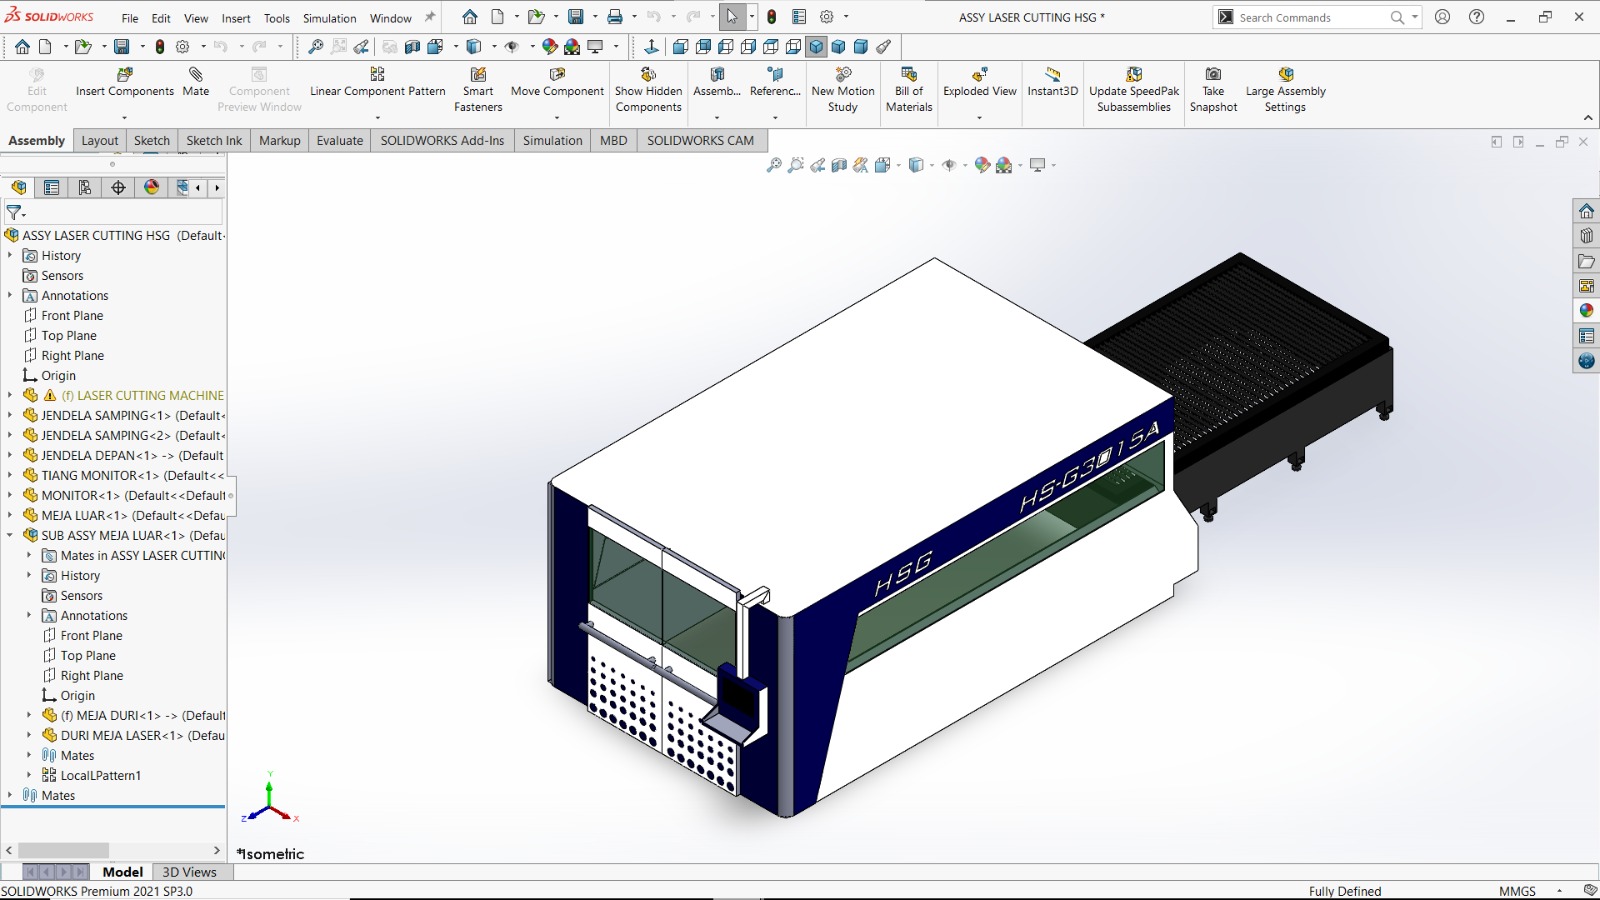The height and width of the screenshot is (900, 1600).
Task: Collapse the CommandManager ribbon with the caret
Action: (1588, 118)
